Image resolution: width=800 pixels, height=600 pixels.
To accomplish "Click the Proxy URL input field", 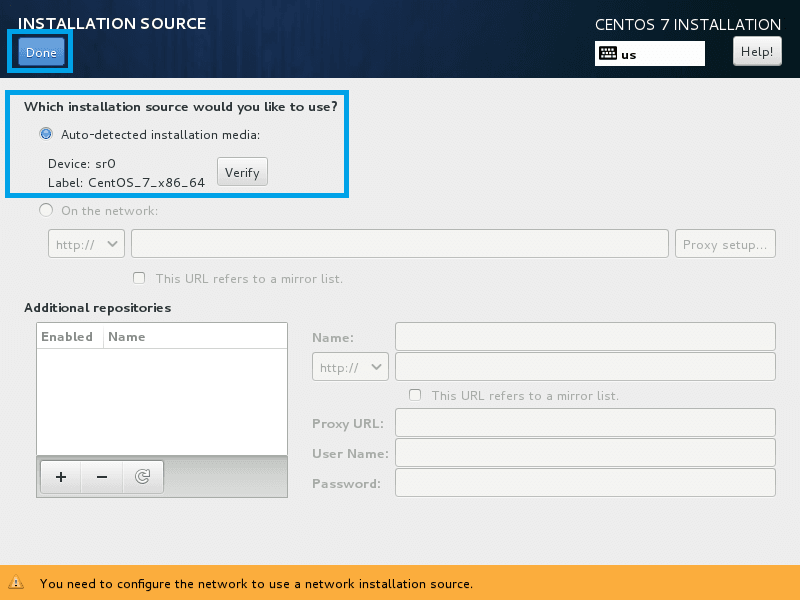I will [x=585, y=422].
